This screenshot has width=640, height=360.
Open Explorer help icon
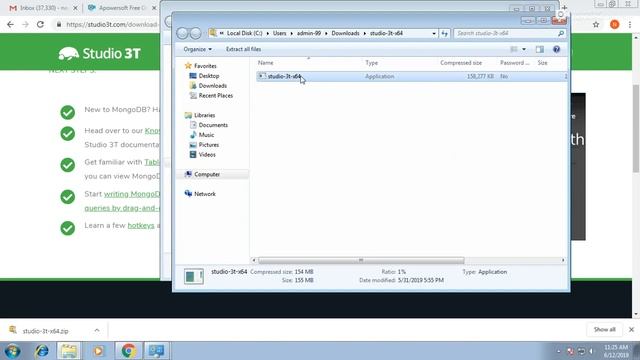tap(556, 49)
